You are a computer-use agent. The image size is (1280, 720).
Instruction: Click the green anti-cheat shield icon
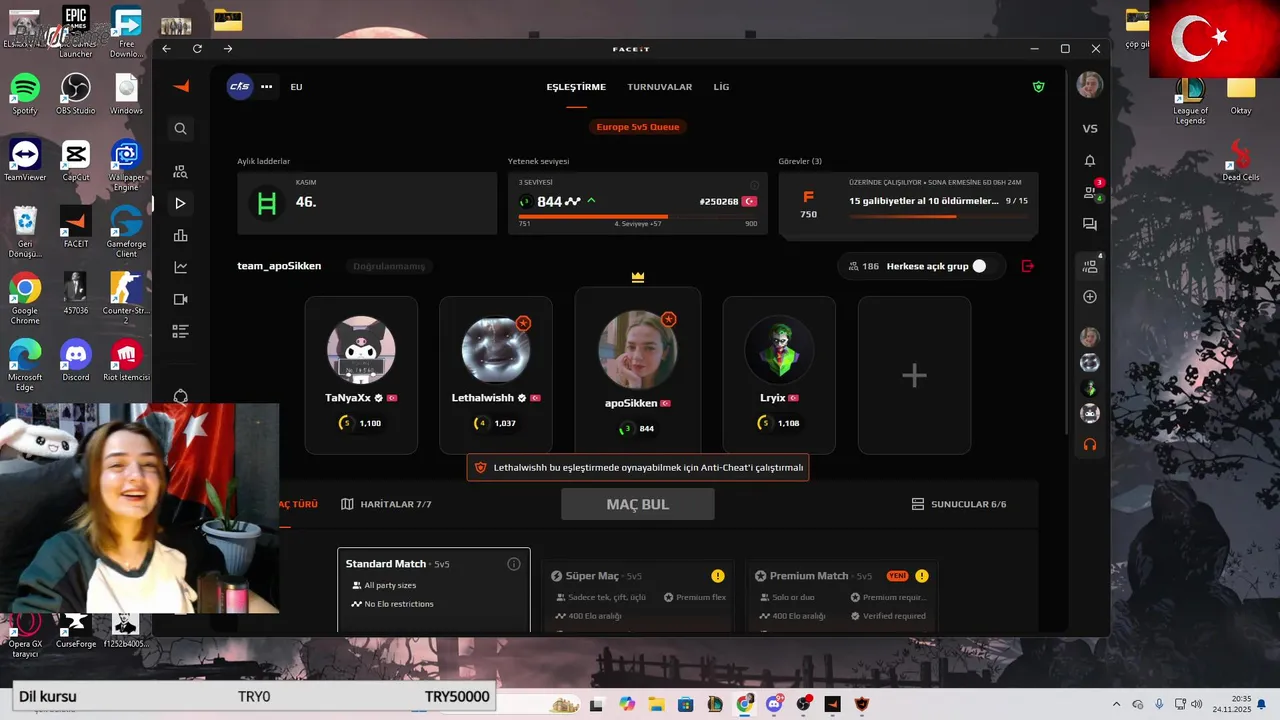pos(1038,87)
